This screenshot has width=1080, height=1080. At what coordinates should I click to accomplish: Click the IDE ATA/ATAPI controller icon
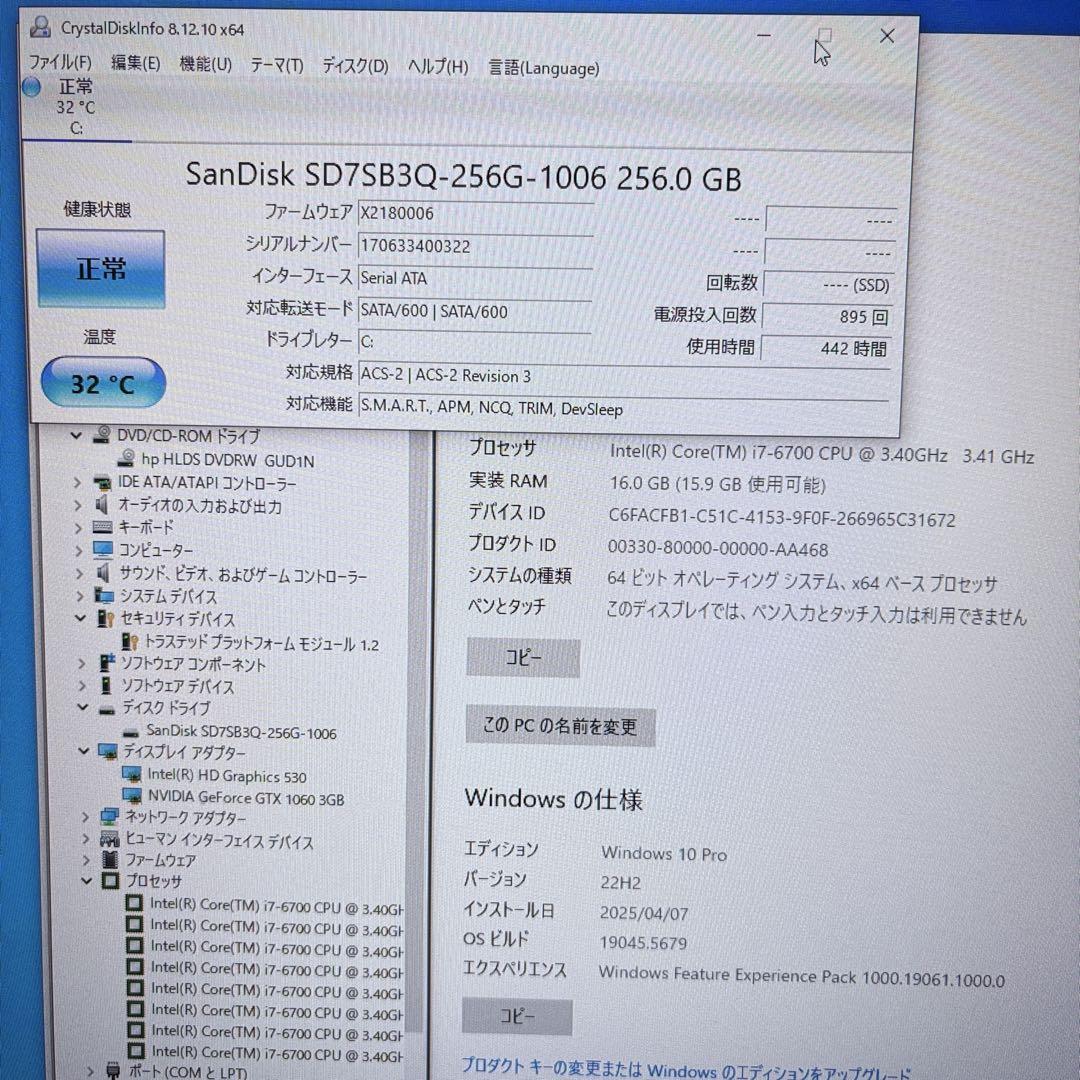pyautogui.click(x=102, y=483)
